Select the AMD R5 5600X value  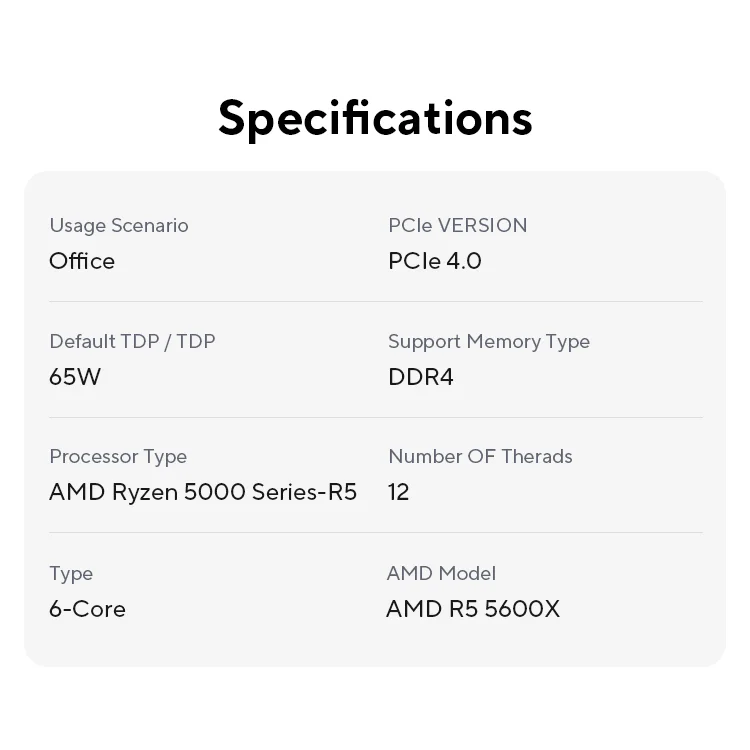(x=472, y=609)
